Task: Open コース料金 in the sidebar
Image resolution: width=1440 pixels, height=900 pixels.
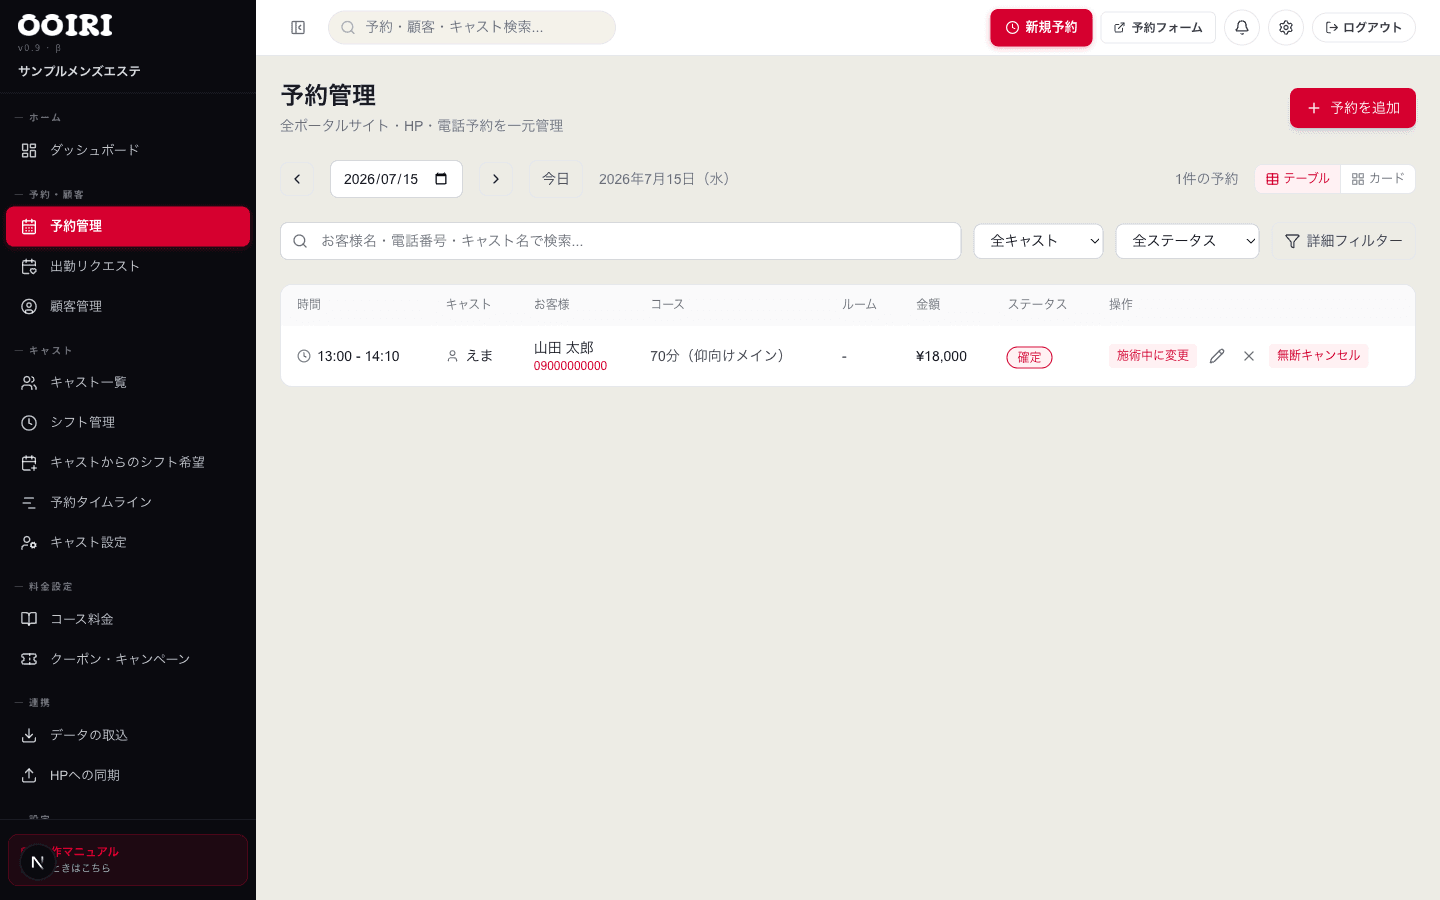Action: [128, 619]
